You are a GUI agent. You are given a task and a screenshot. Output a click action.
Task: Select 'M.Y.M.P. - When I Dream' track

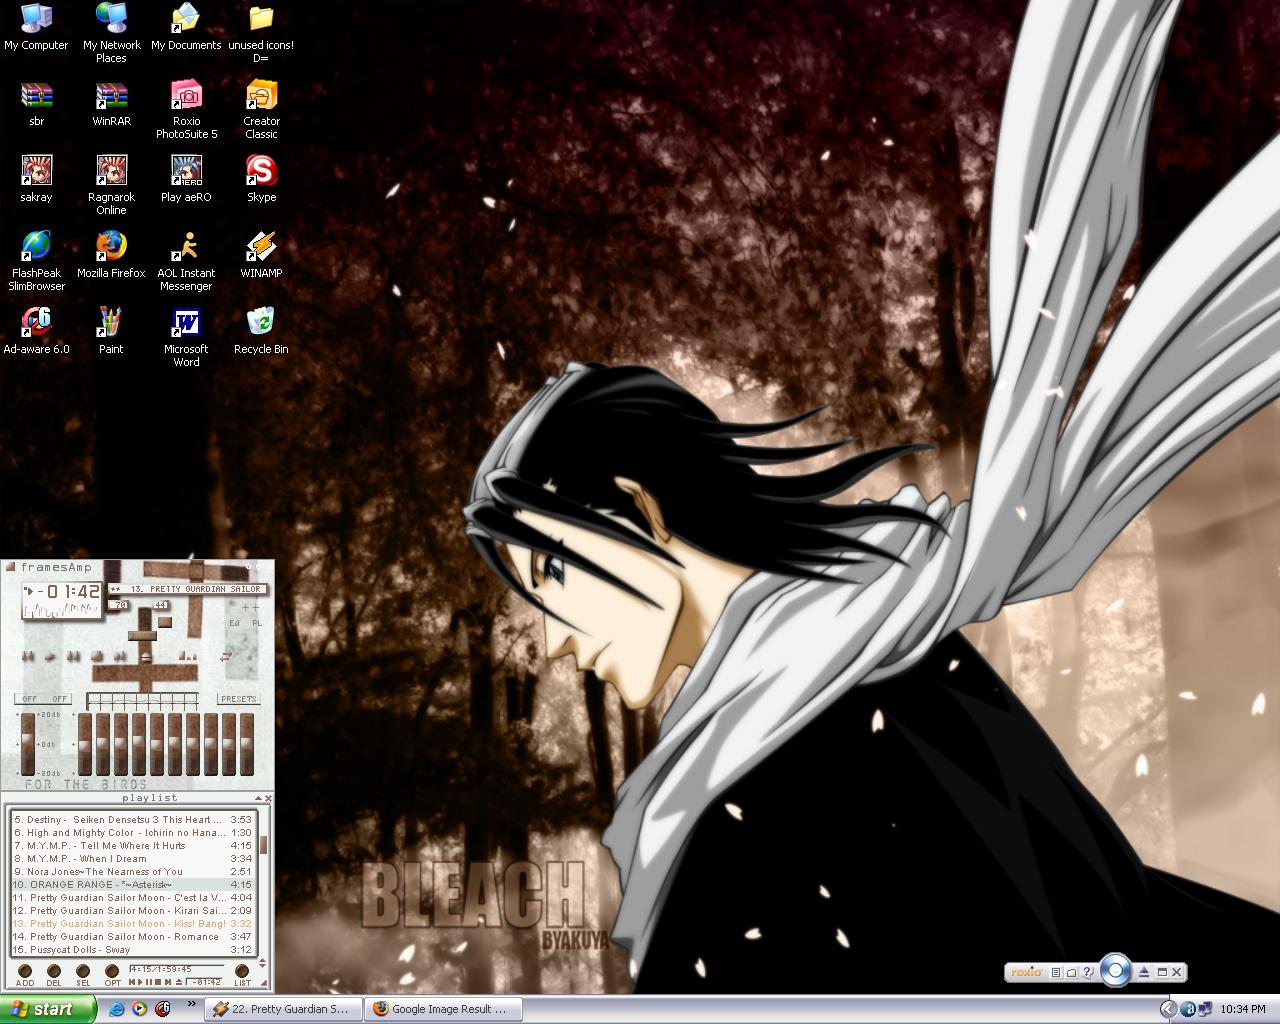click(133, 858)
